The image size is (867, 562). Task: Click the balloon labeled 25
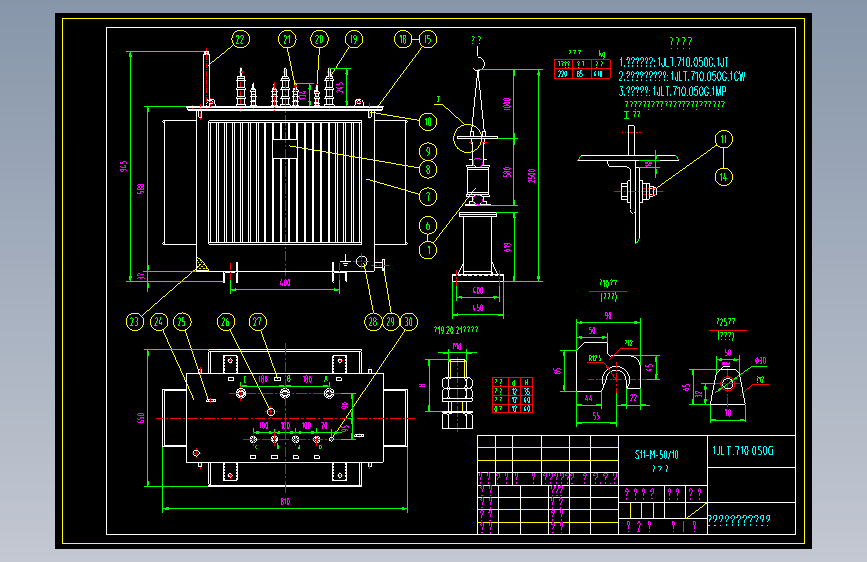click(x=182, y=322)
